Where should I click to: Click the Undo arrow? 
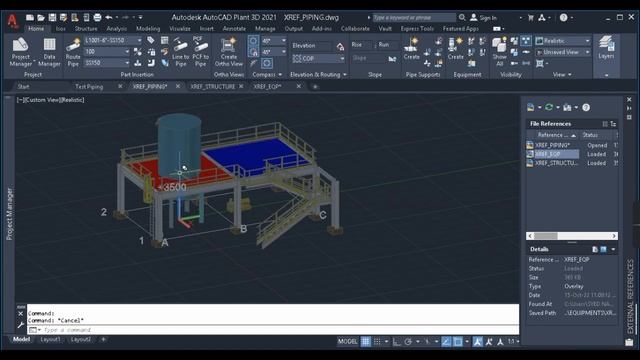109,18
